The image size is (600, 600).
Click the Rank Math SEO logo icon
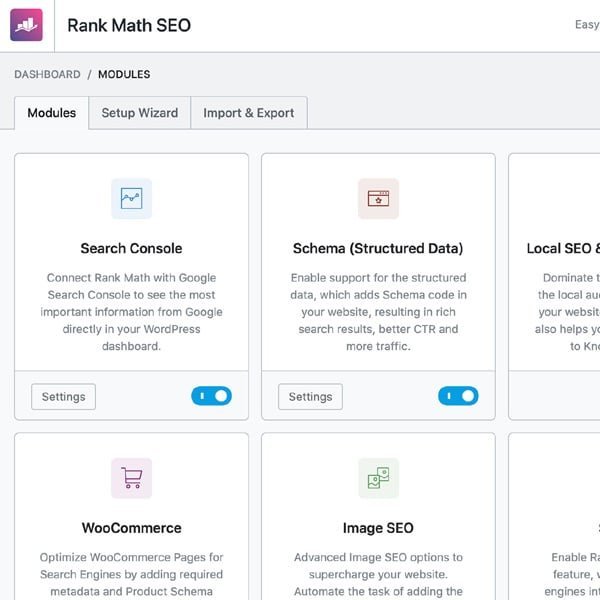26,25
